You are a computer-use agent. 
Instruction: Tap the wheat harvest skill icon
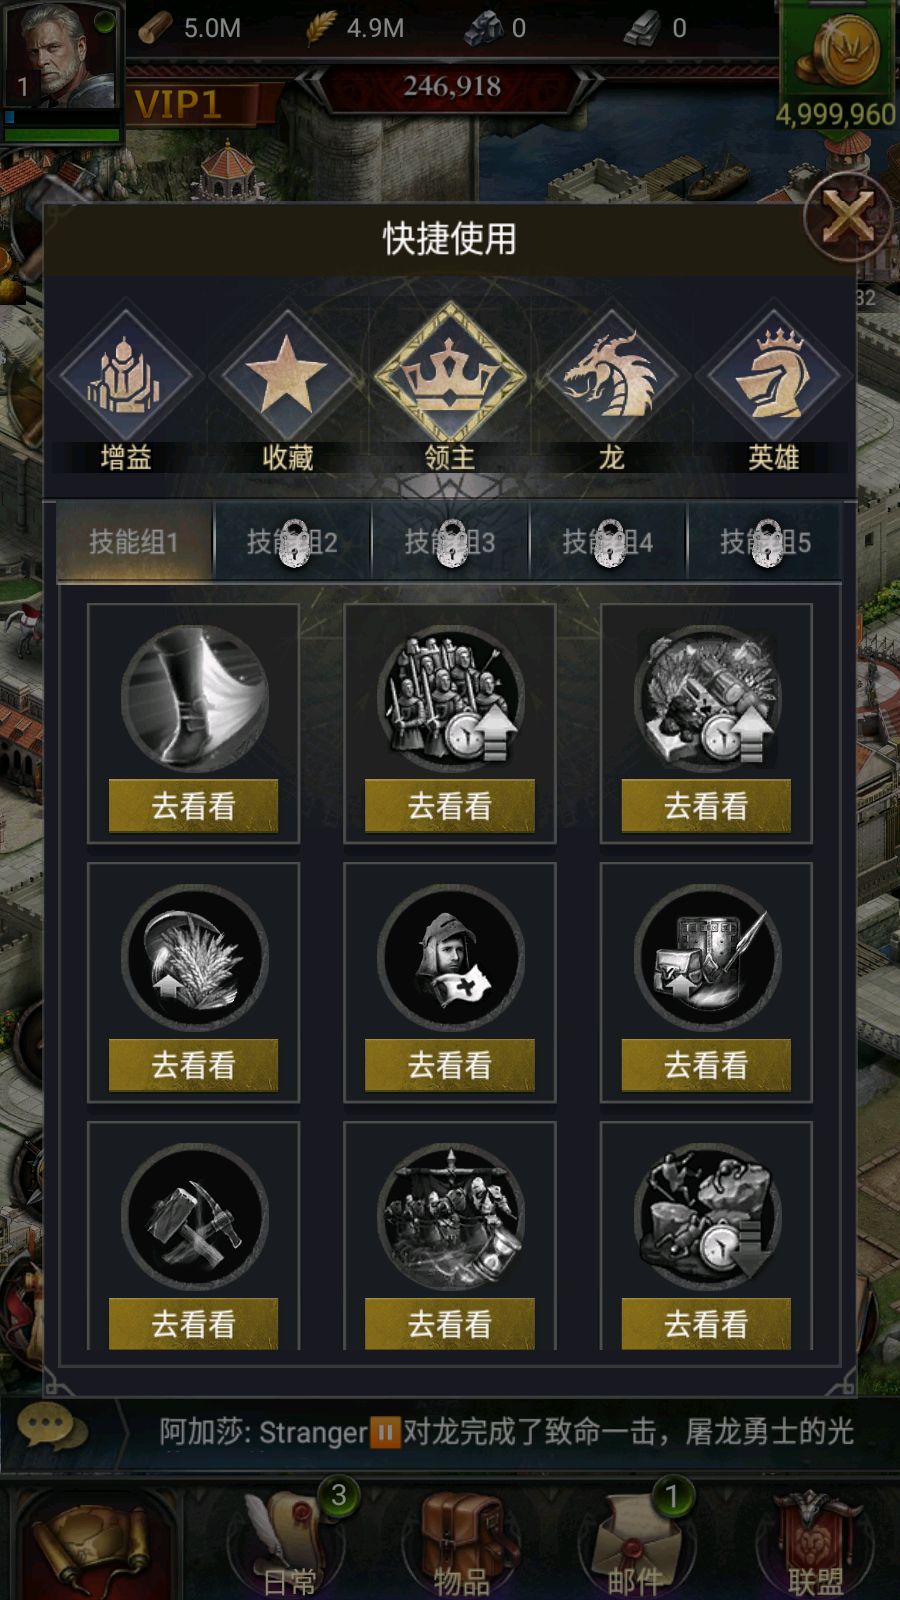tap(194, 958)
